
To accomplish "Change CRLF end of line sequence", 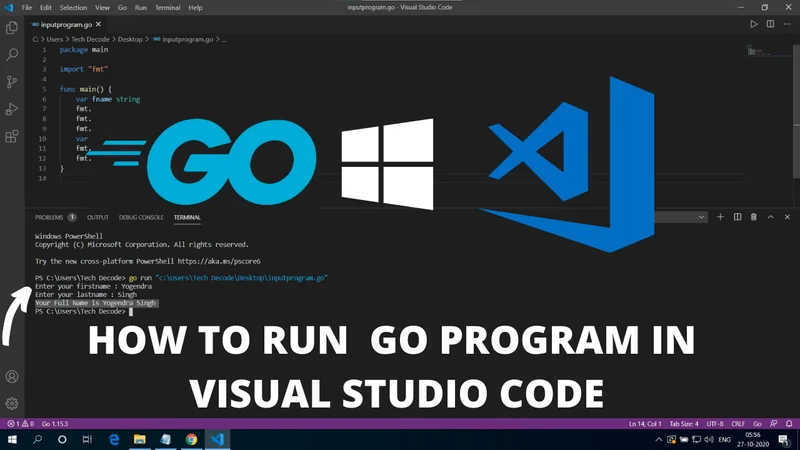I will coord(738,423).
